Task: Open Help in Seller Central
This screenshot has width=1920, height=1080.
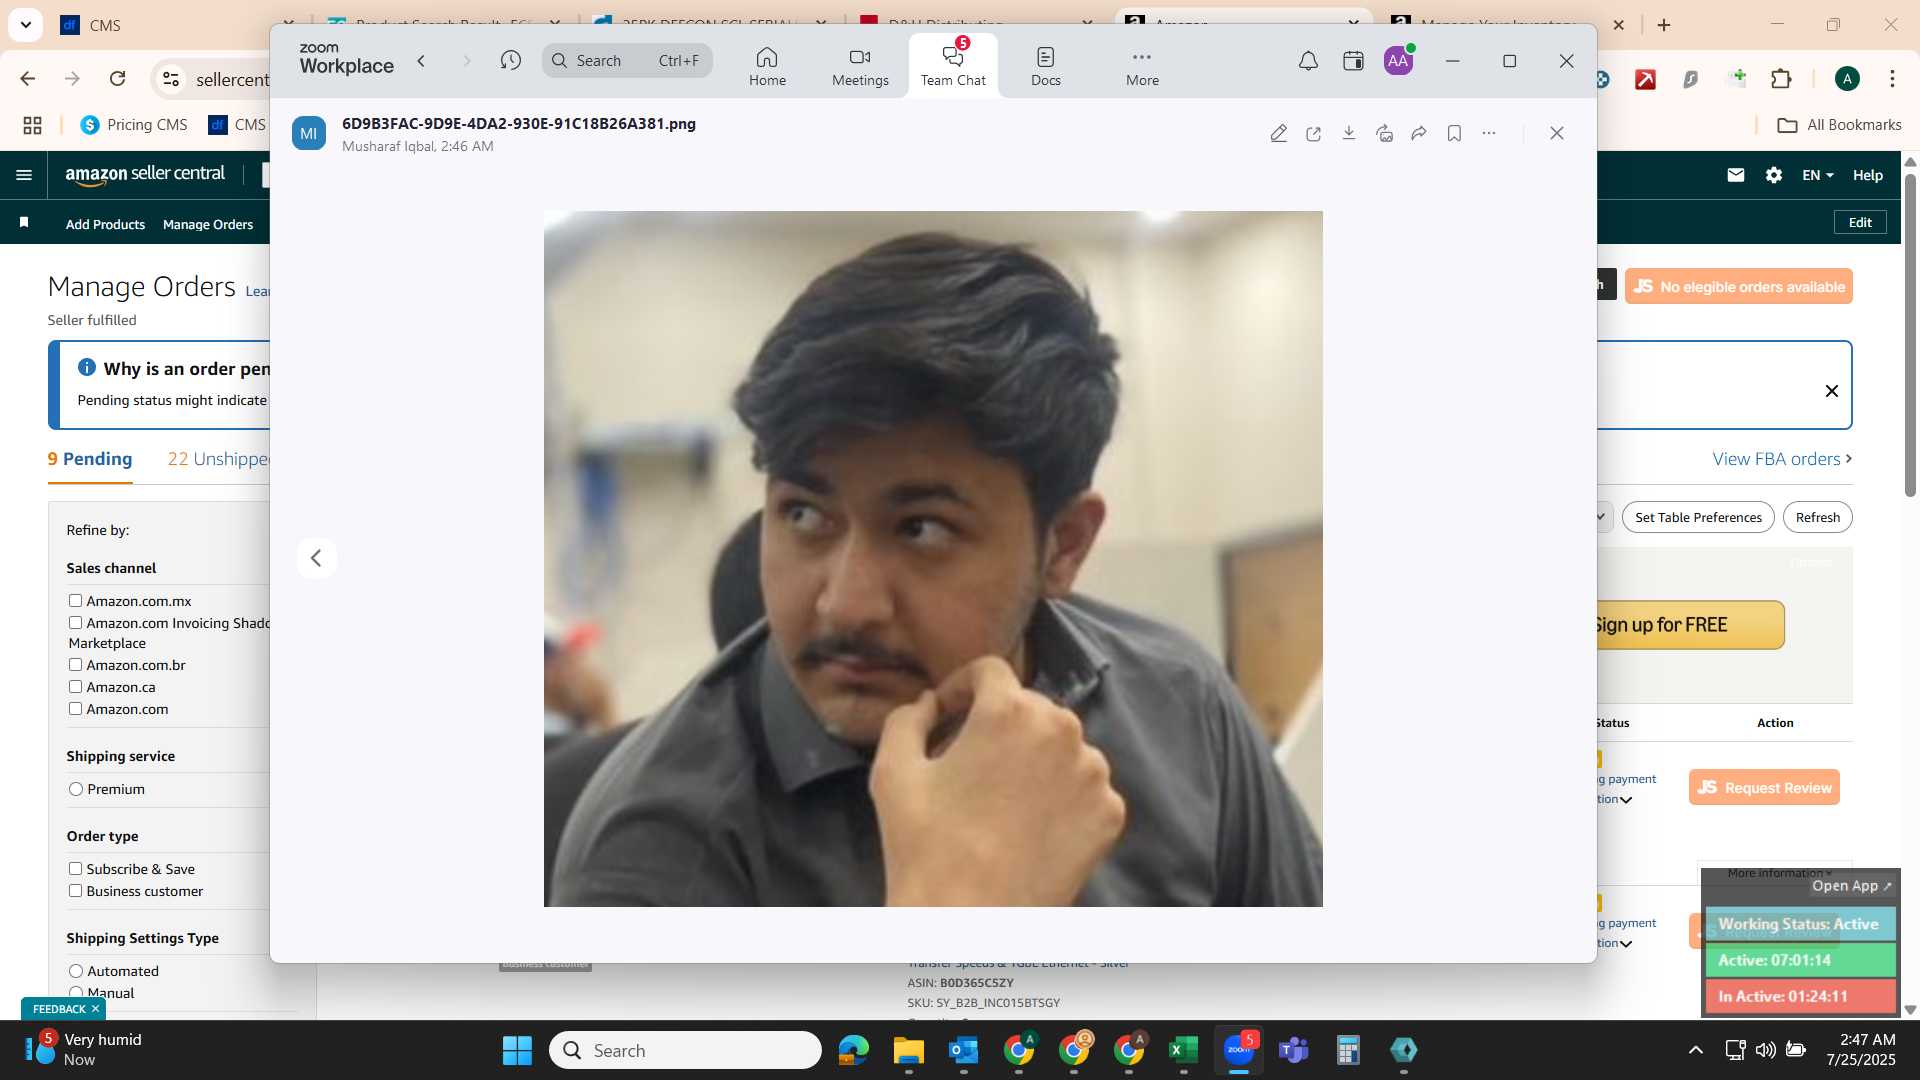Action: point(1868,175)
